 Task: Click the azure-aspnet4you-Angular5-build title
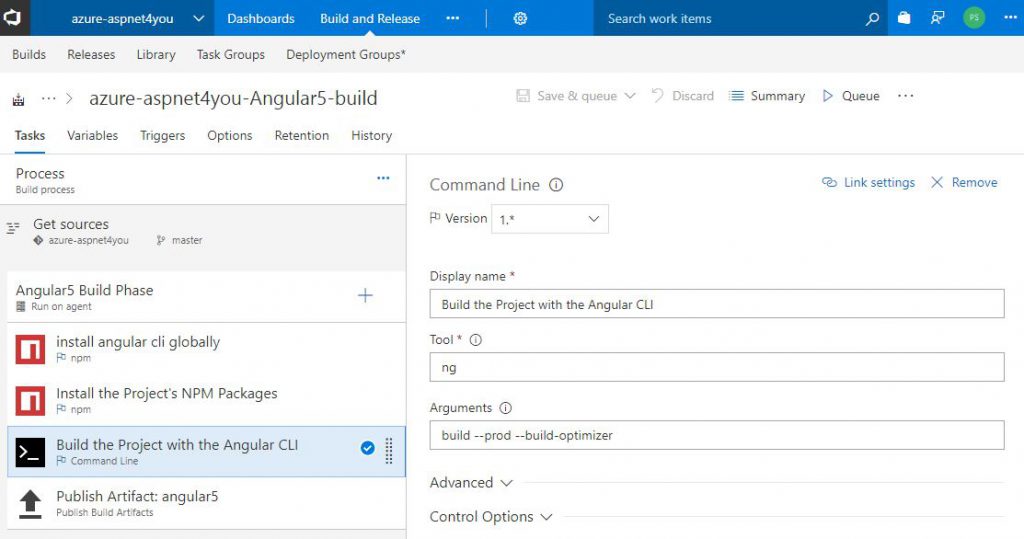(x=233, y=98)
